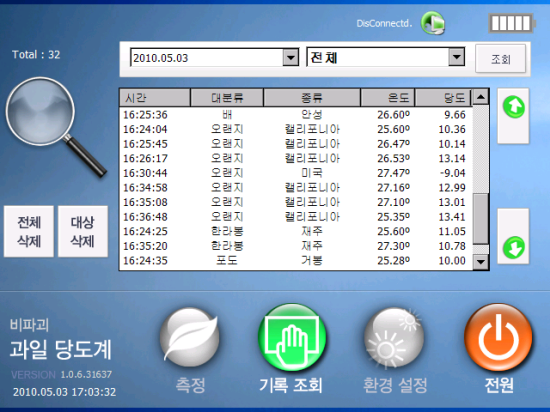
Task: Open the date dropdown showing 2010.05.03
Action: pyautogui.click(x=291, y=58)
